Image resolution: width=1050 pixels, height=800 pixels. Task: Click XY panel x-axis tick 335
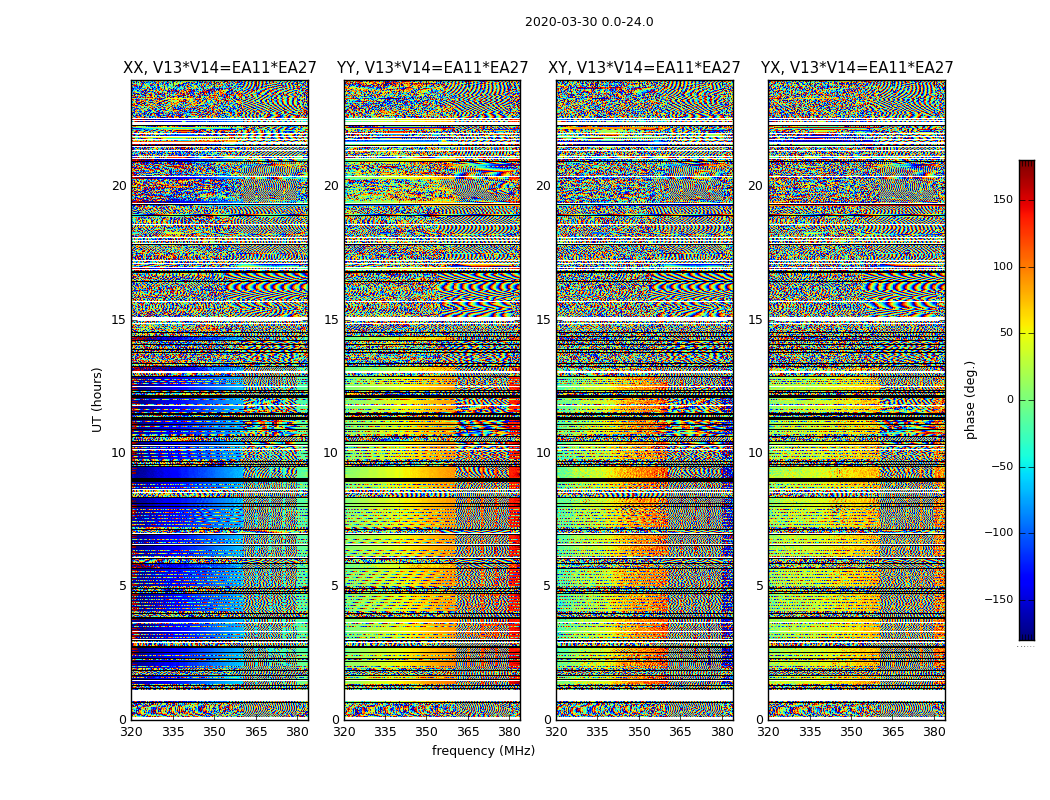(x=597, y=732)
